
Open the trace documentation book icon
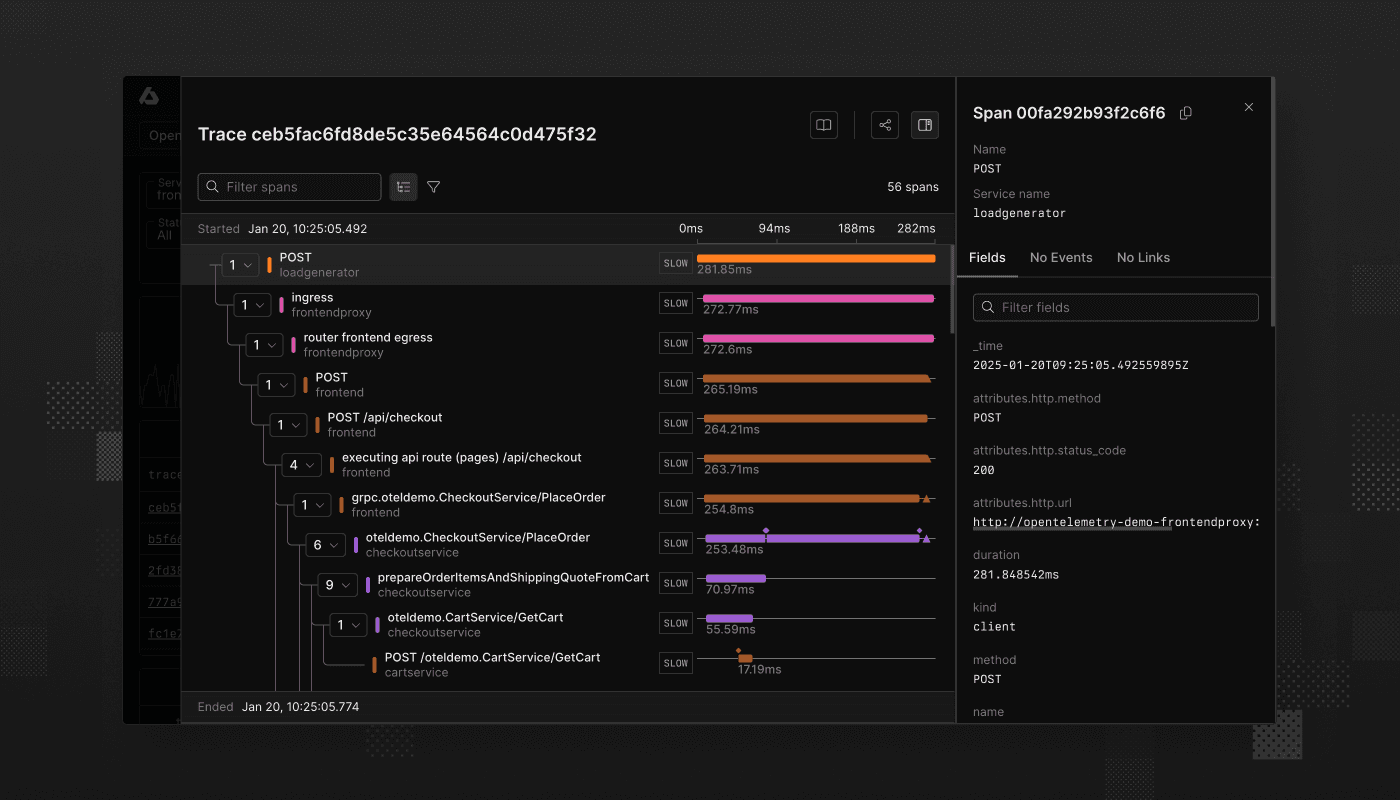[x=823, y=125]
